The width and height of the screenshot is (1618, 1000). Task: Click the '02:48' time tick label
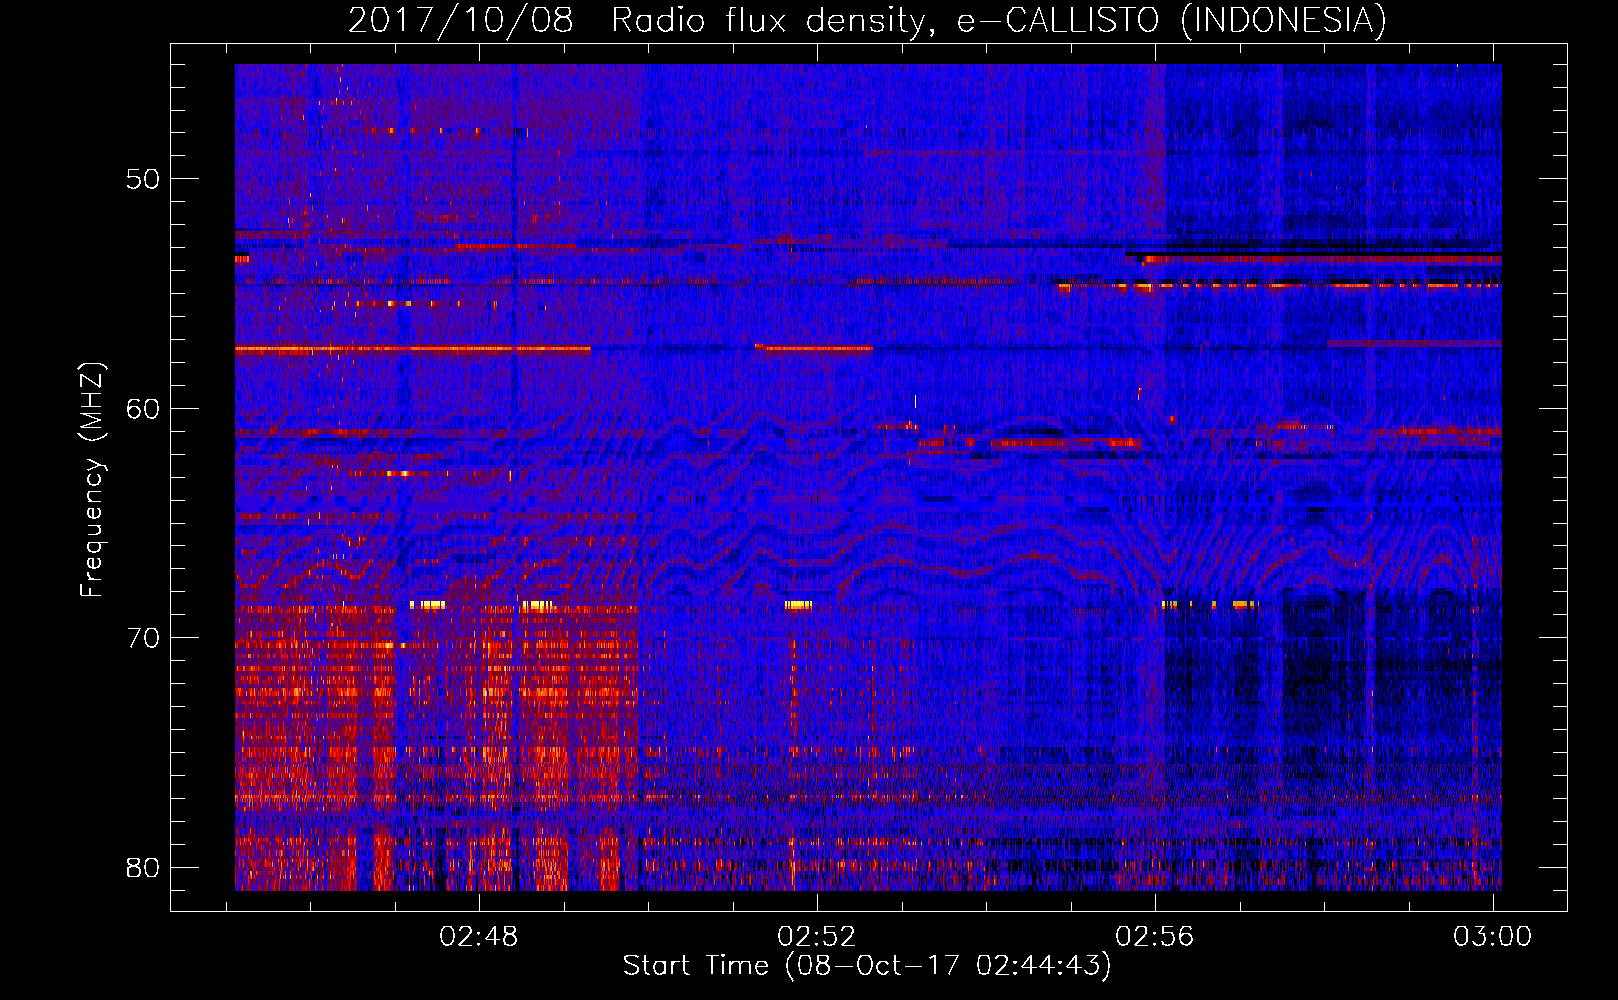point(479,937)
